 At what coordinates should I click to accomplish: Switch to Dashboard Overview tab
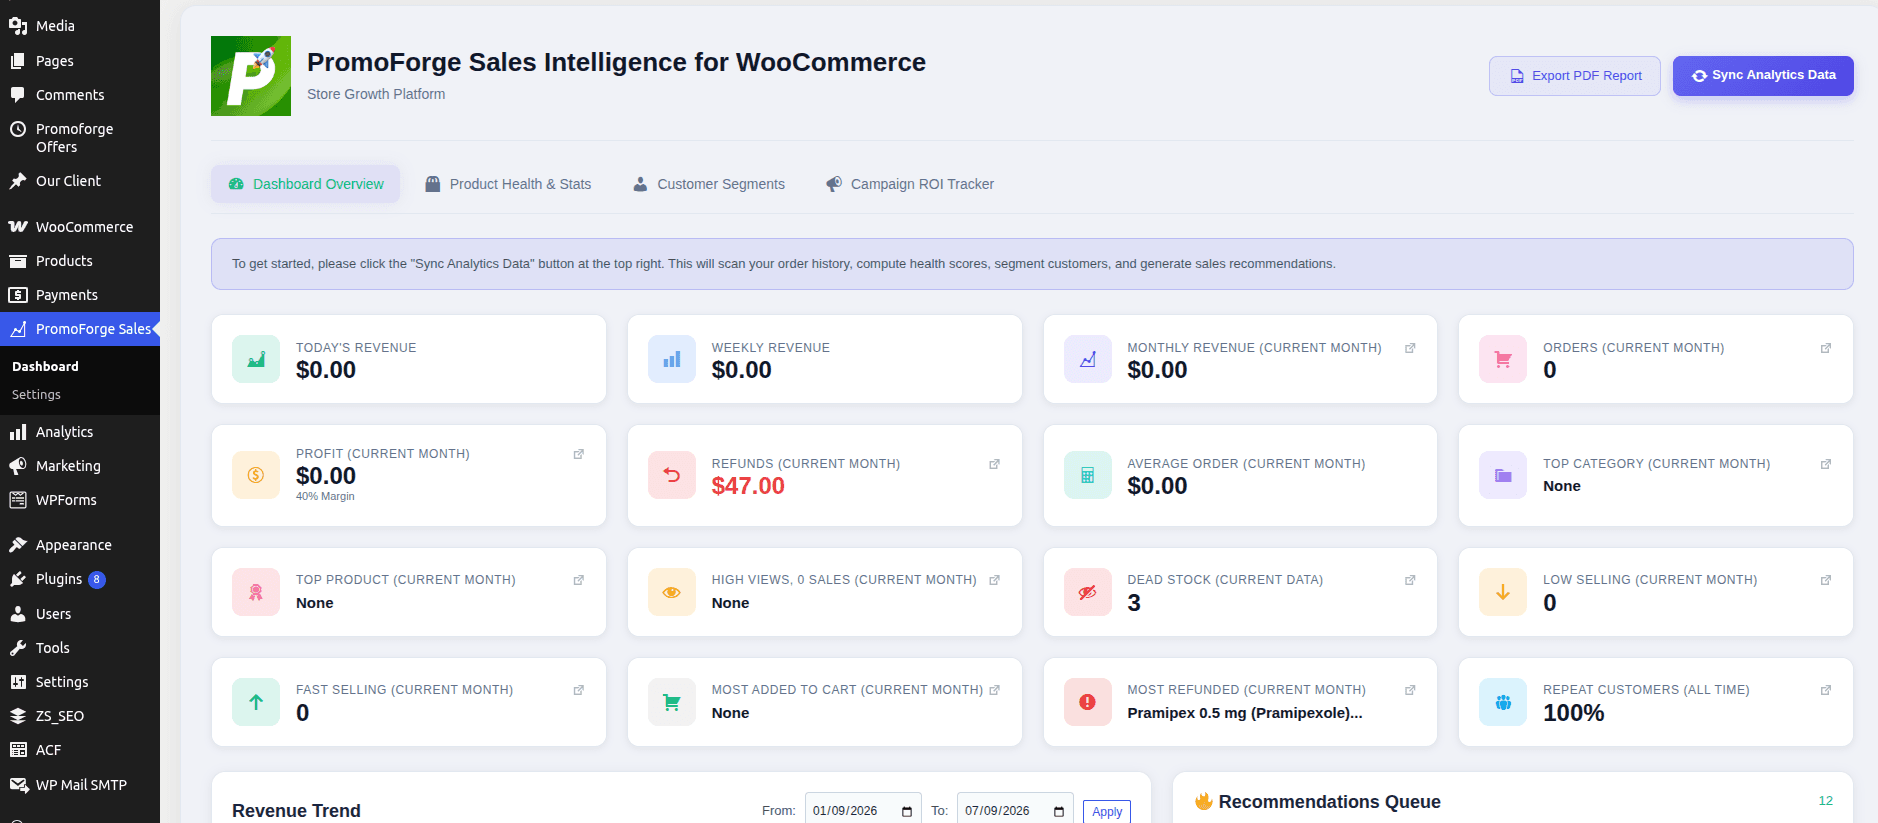[x=305, y=184]
